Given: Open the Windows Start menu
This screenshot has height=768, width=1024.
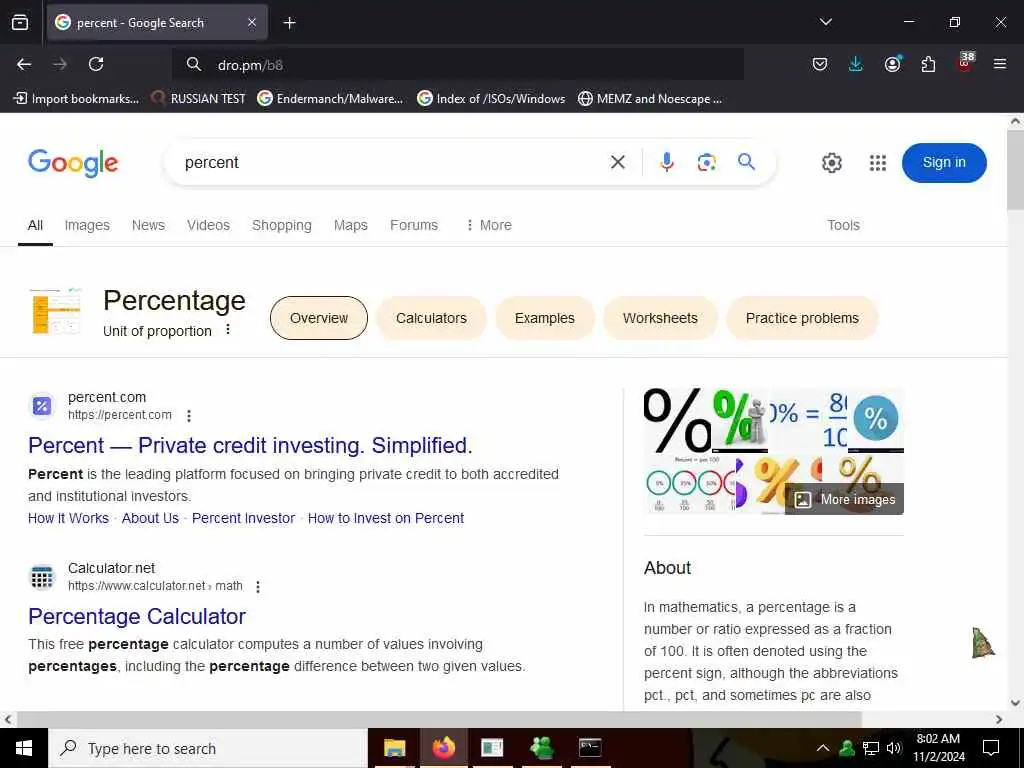Looking at the screenshot, I should tap(24, 748).
